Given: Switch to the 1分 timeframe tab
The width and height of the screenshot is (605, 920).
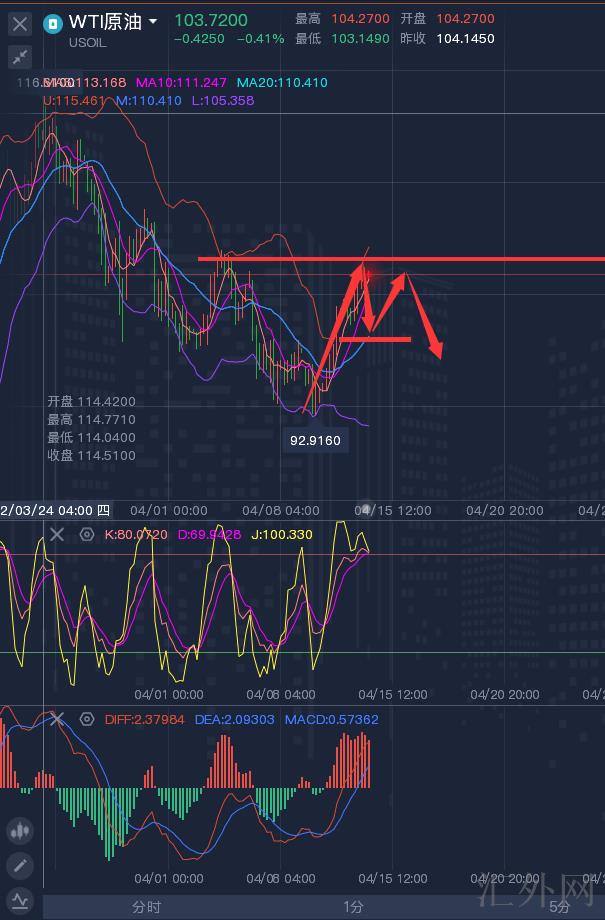Looking at the screenshot, I should click(x=353, y=907).
